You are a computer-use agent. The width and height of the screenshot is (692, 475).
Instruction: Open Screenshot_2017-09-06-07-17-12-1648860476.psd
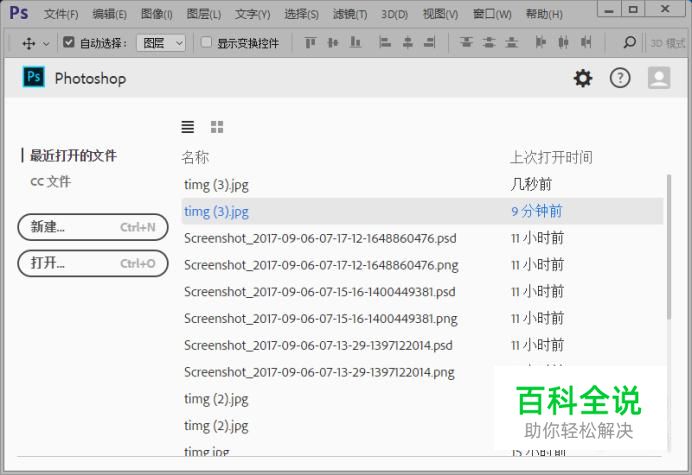tap(422, 238)
